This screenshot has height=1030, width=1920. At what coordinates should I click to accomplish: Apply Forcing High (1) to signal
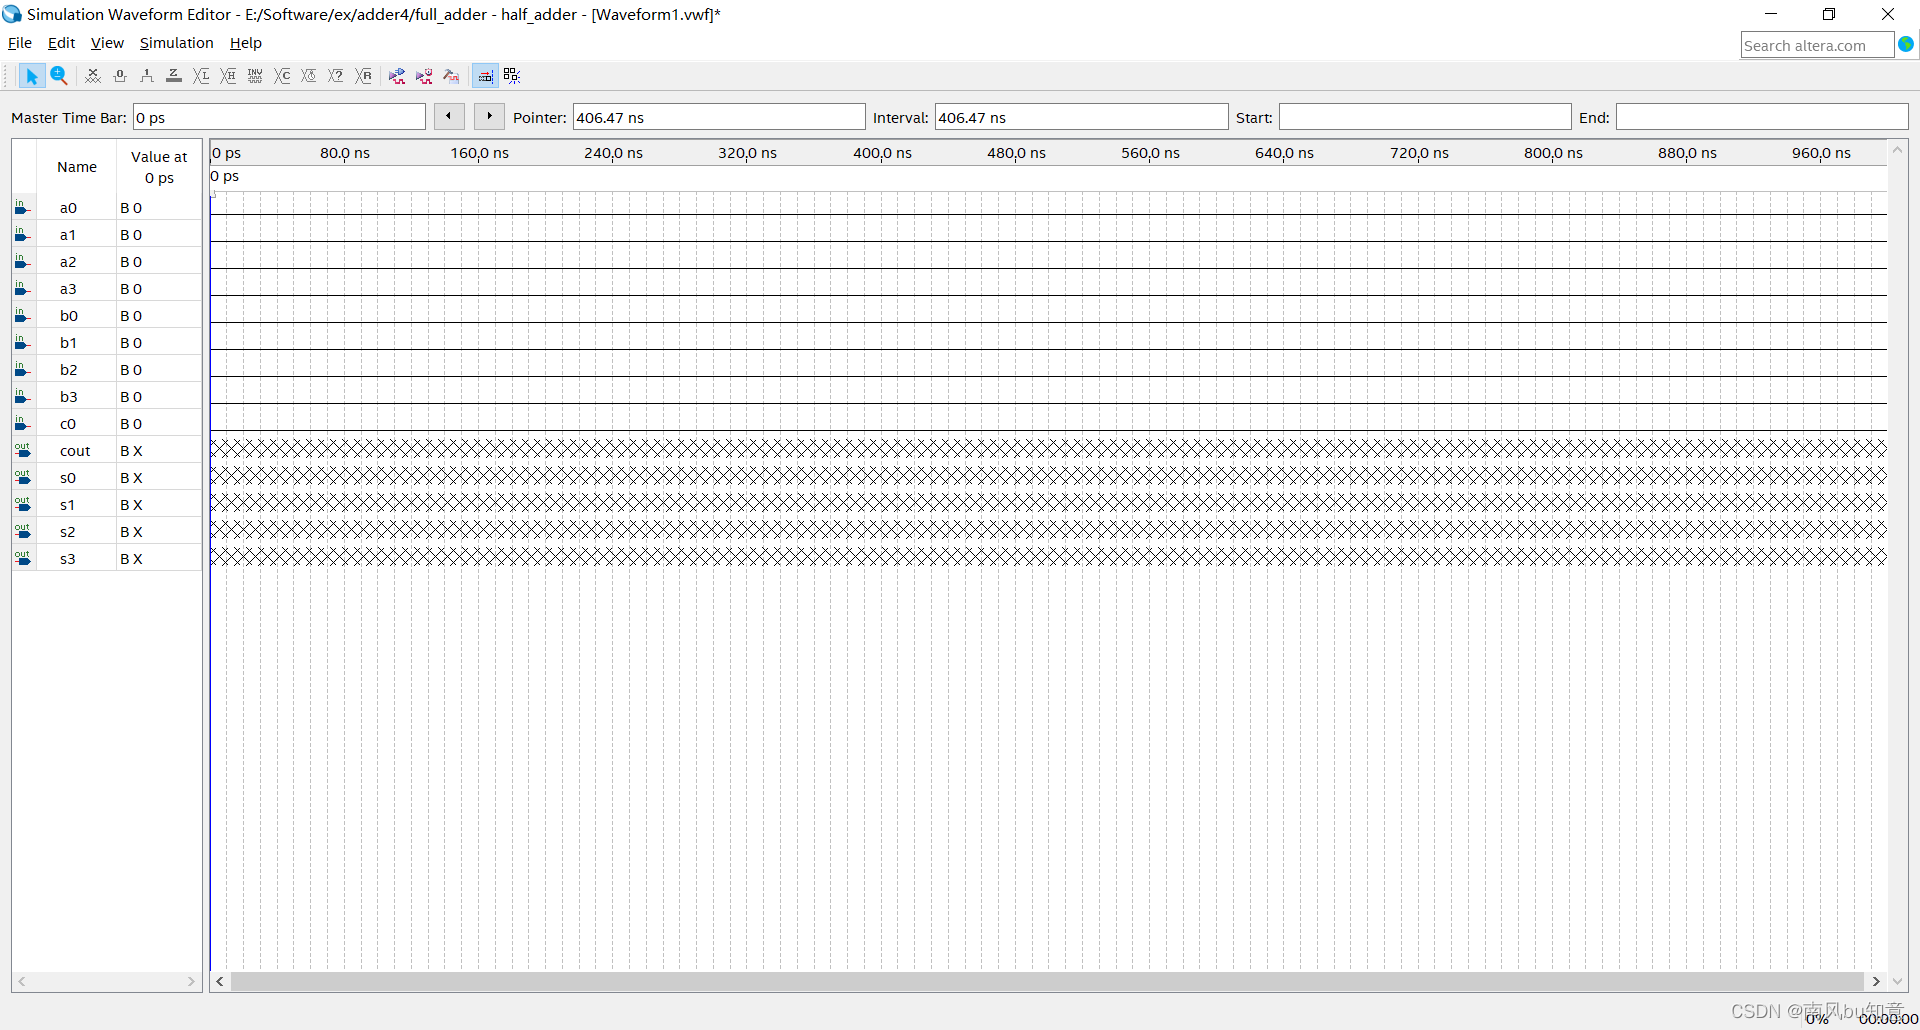point(147,76)
